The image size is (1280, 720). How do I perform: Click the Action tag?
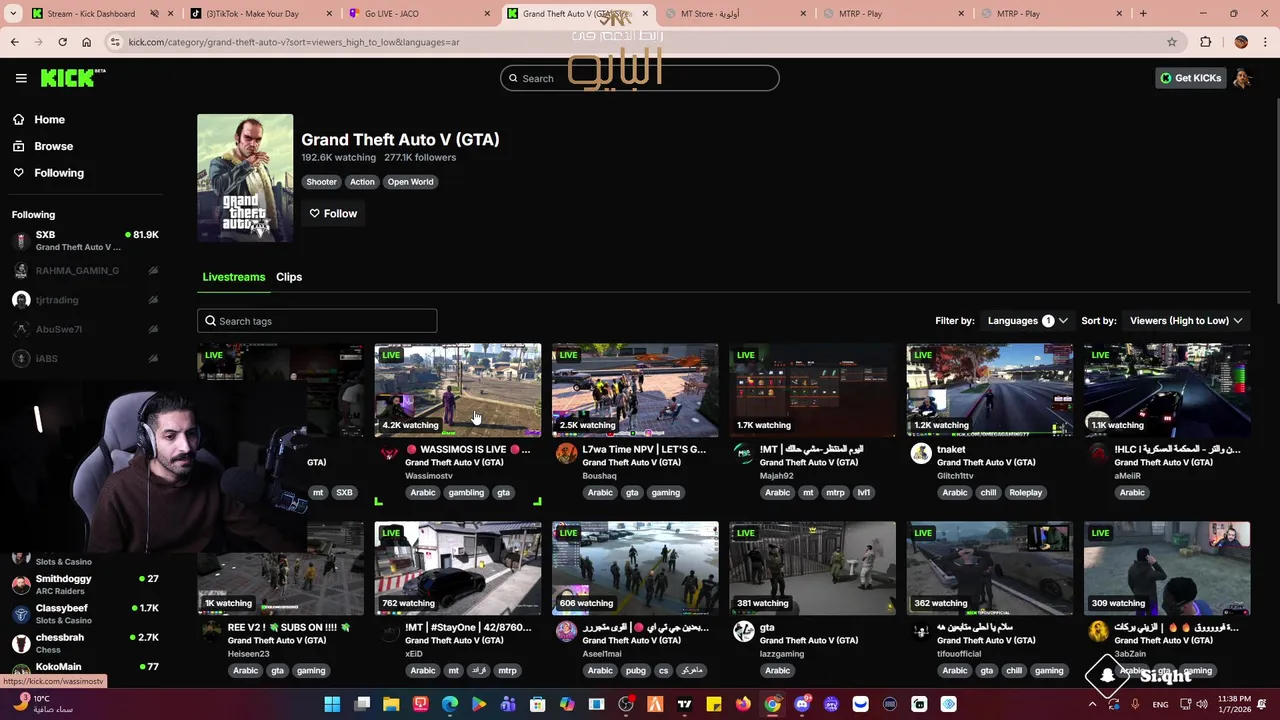pos(362,182)
